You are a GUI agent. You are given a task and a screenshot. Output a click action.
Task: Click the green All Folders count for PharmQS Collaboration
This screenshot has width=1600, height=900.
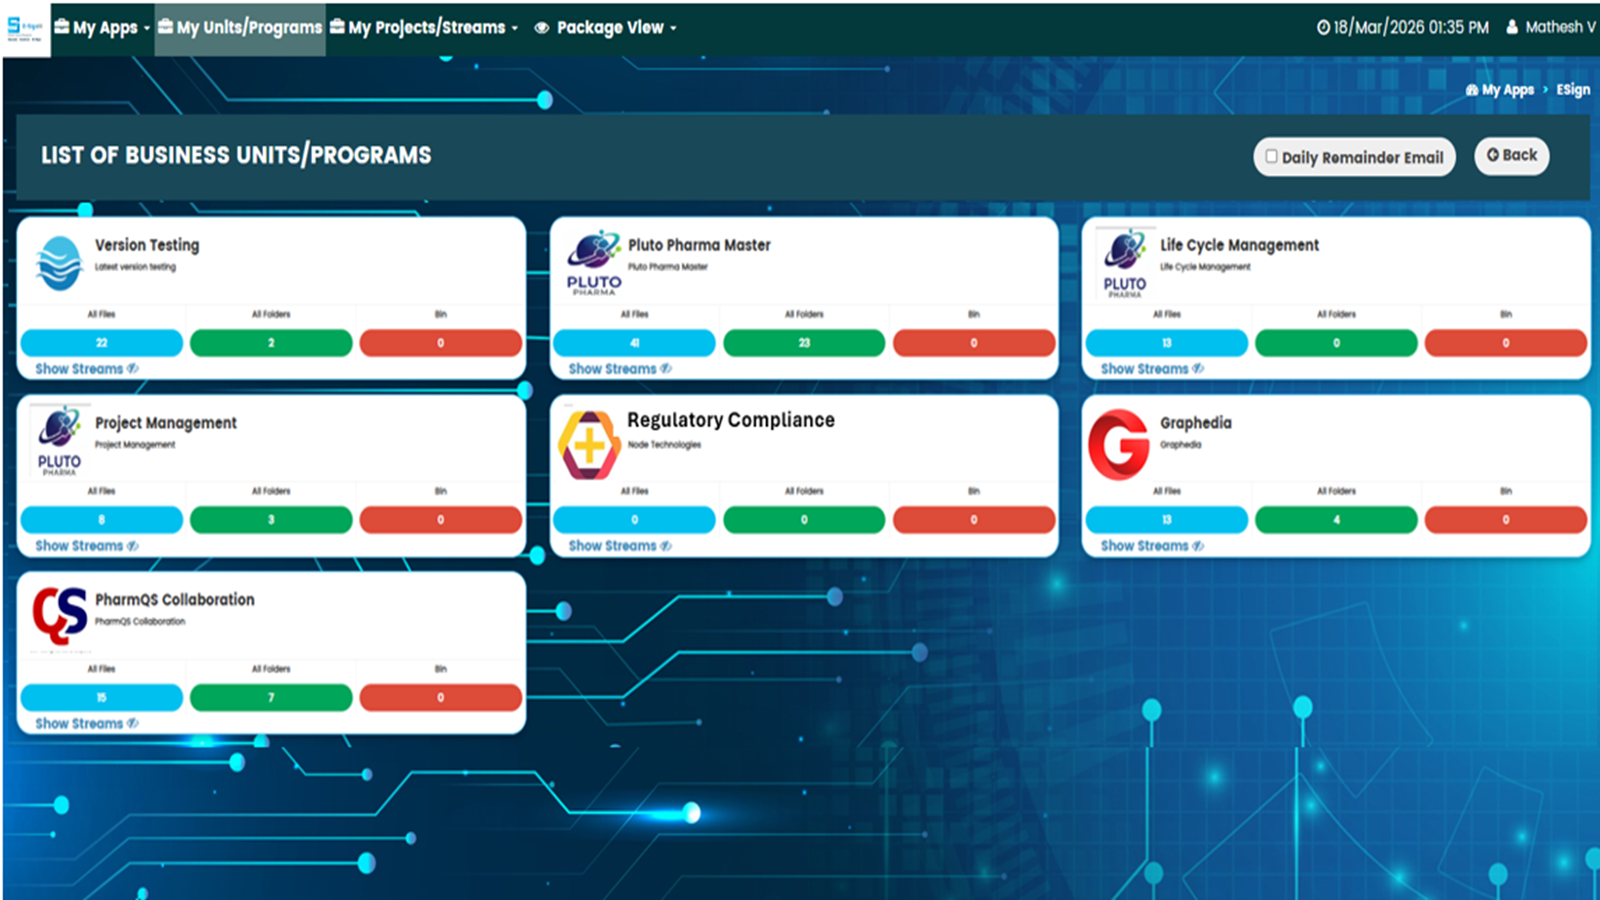tap(271, 698)
